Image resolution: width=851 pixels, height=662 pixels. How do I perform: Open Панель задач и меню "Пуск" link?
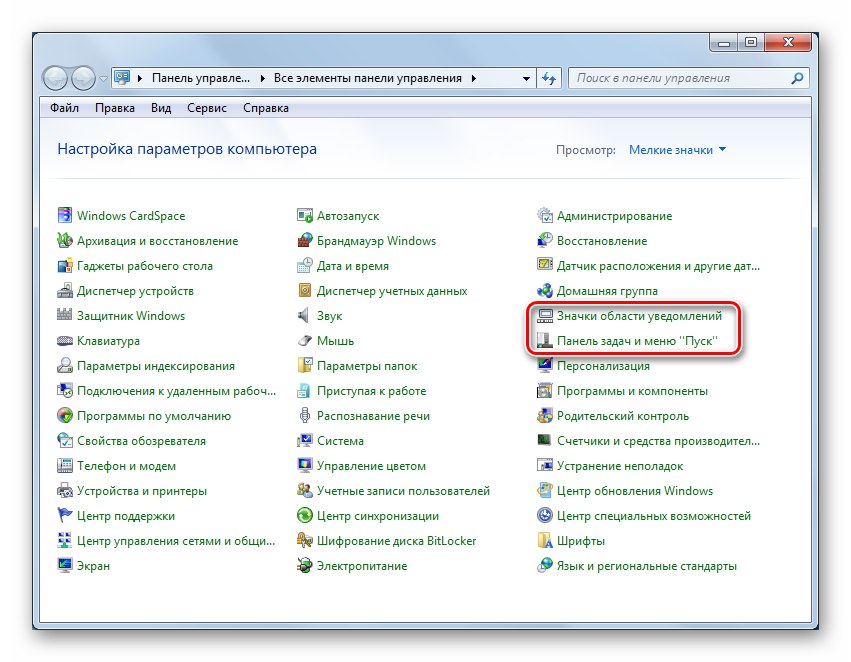point(637,341)
